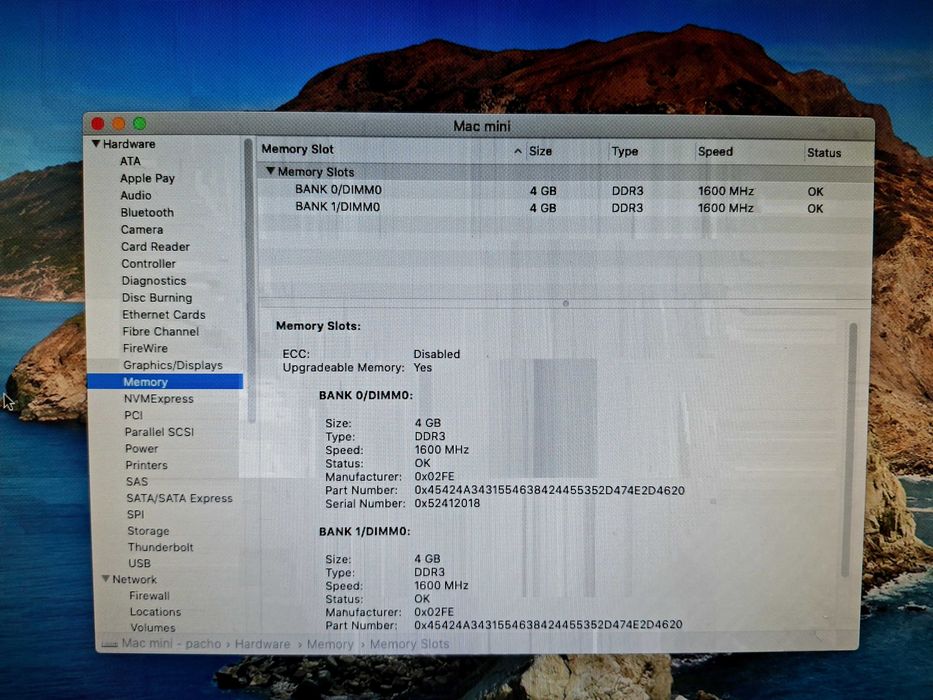Select SATA/SATA Express in the sidebar

point(179,498)
